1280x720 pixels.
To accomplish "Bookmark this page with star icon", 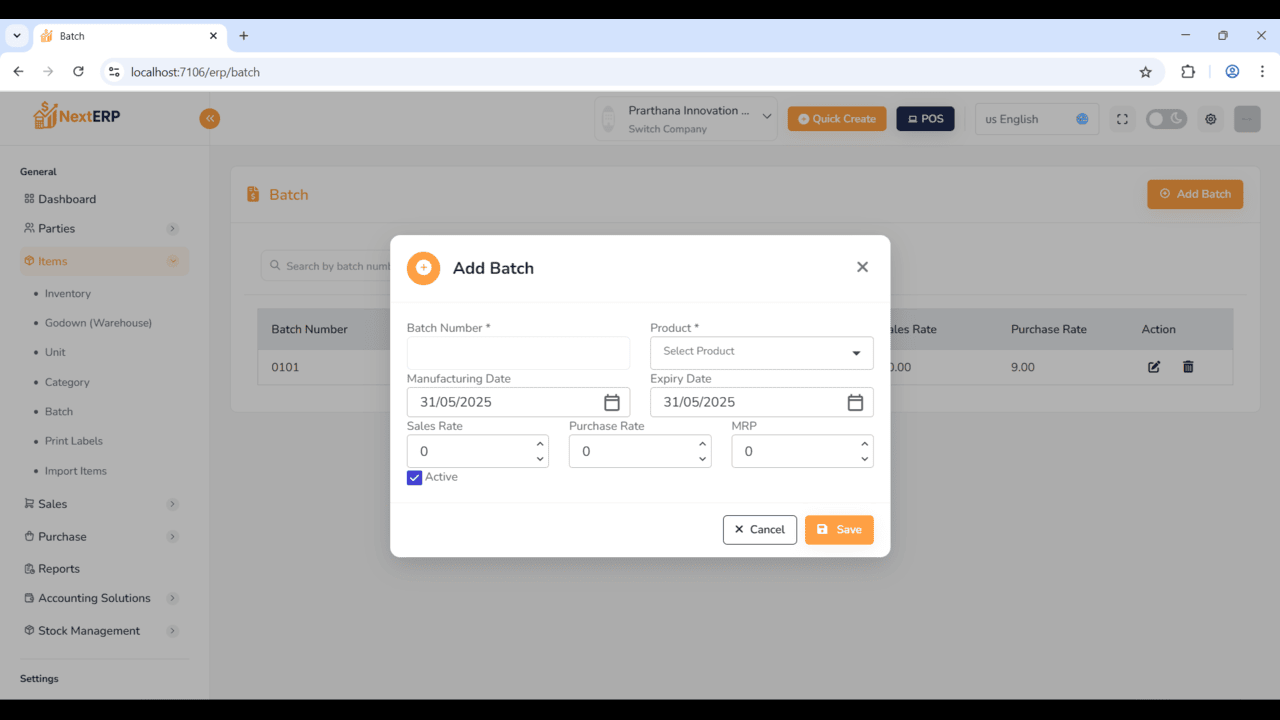I will (1145, 72).
